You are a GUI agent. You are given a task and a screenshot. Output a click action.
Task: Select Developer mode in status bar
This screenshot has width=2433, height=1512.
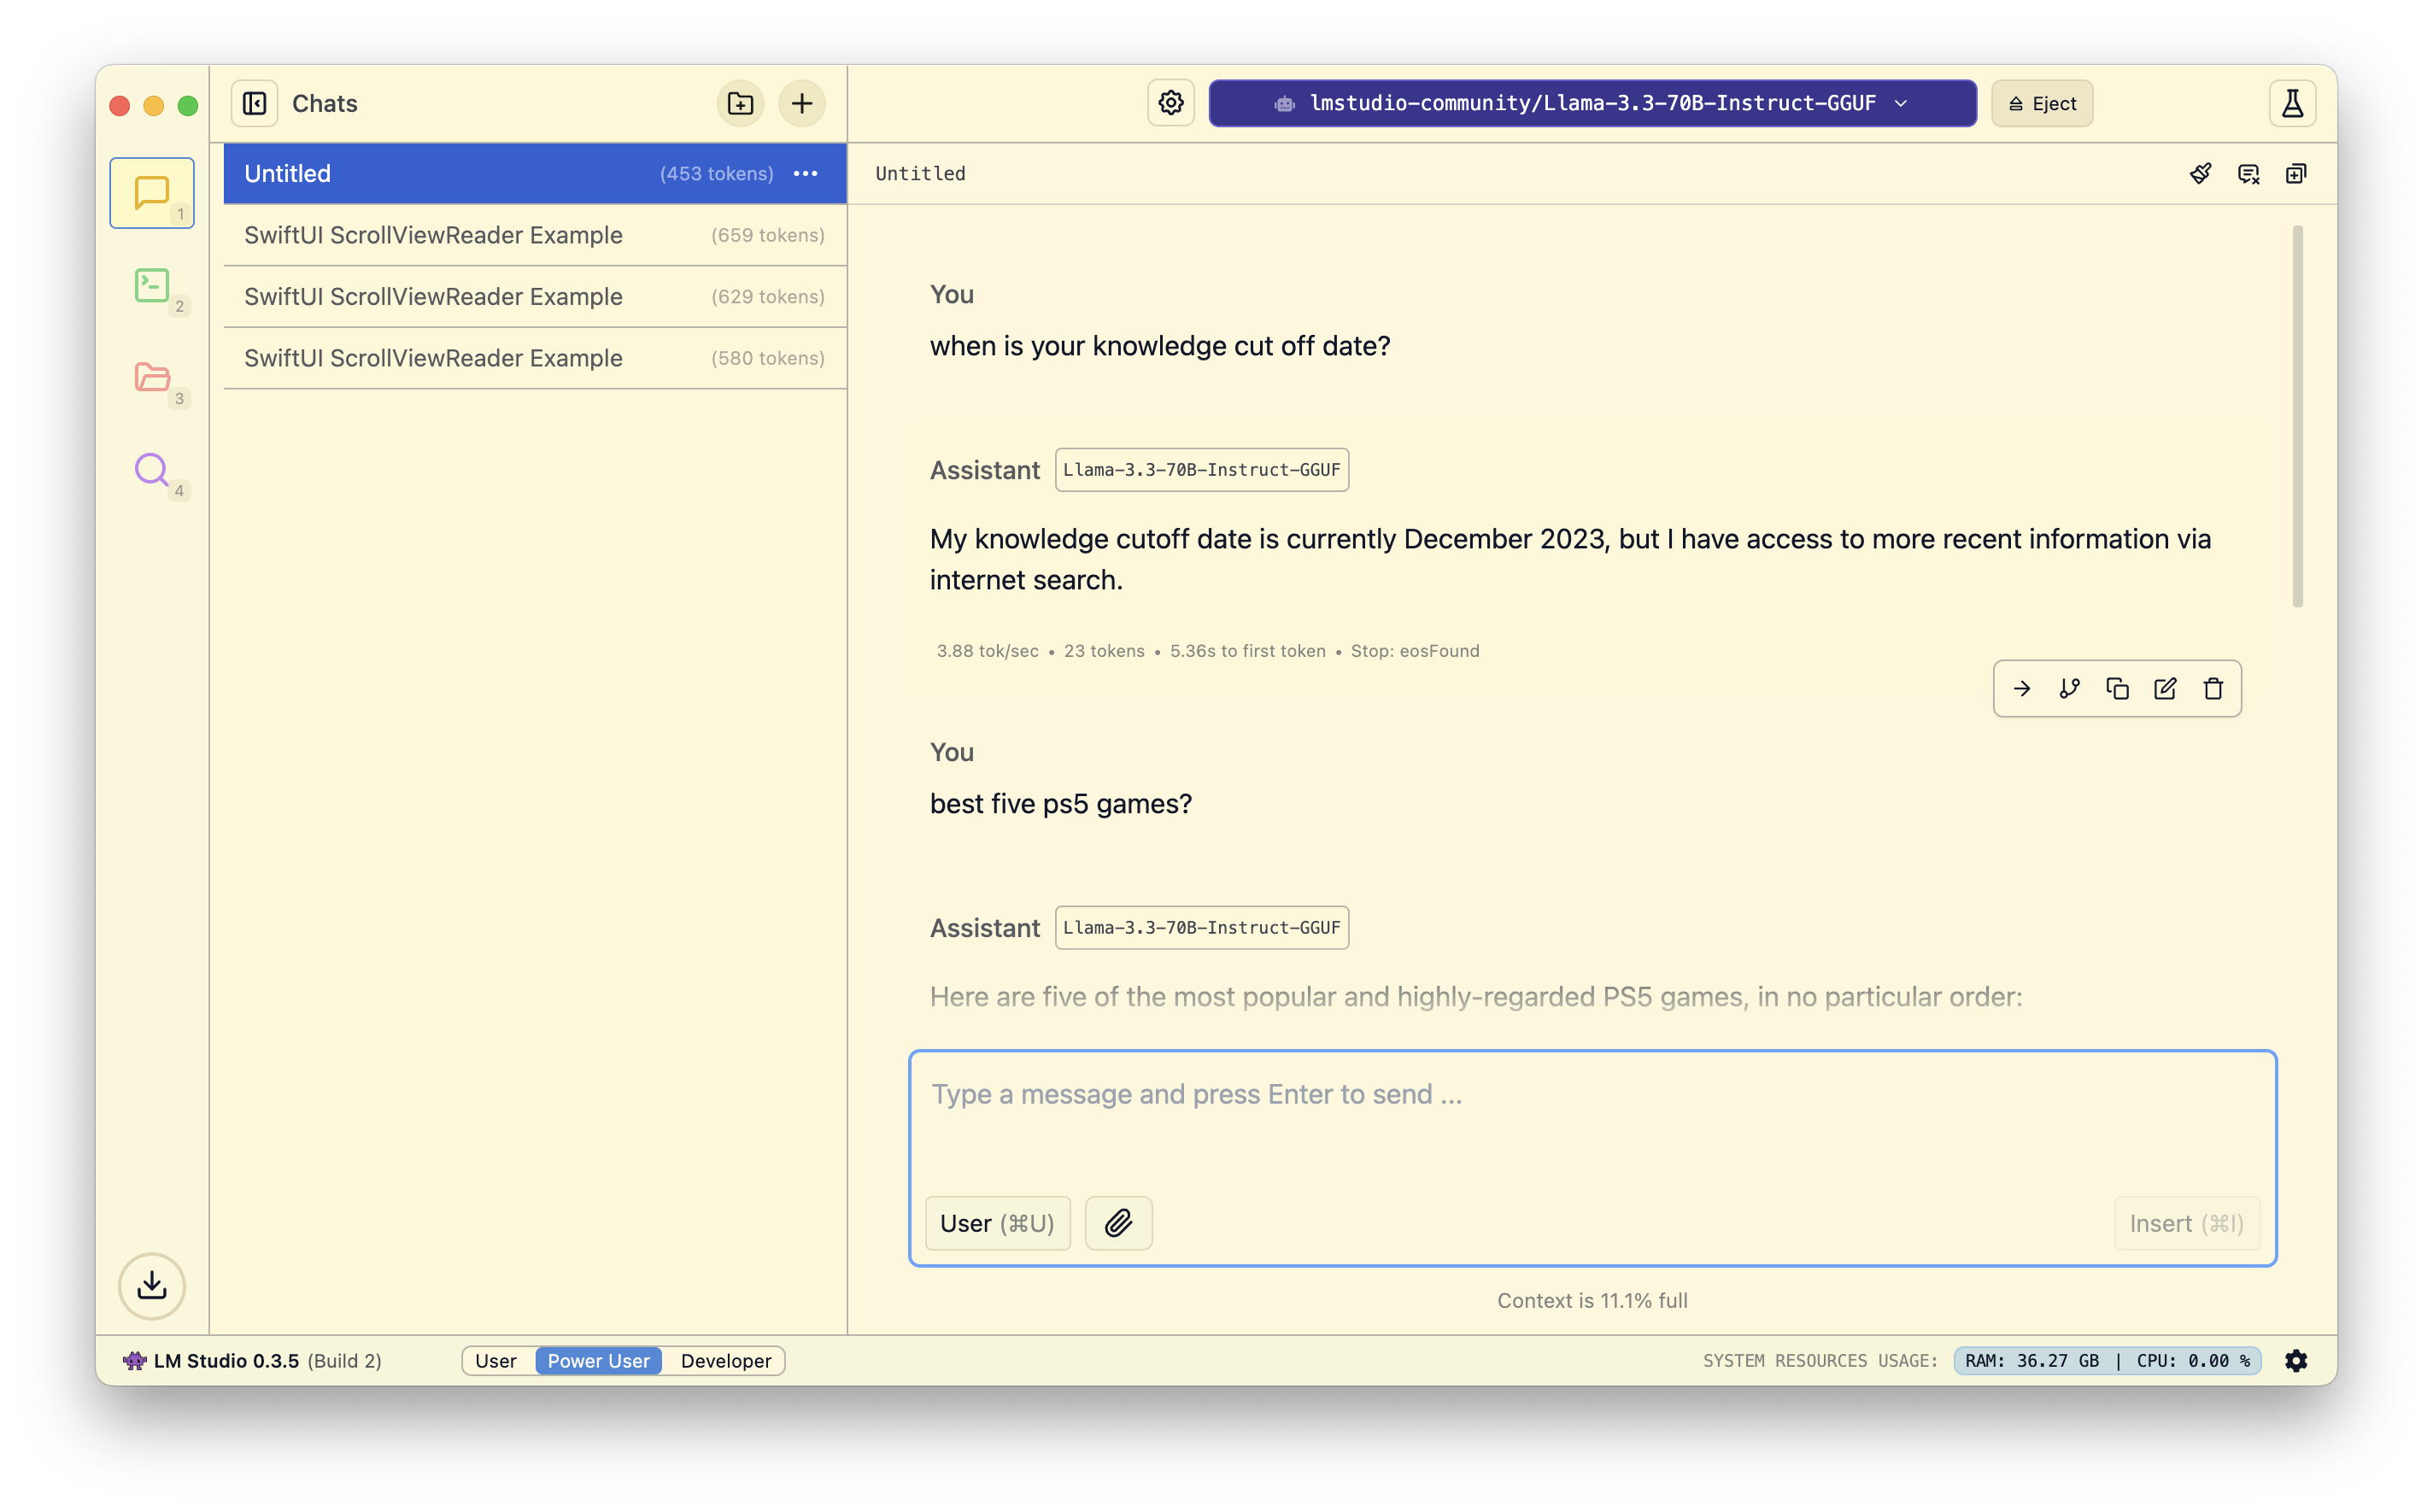point(725,1361)
